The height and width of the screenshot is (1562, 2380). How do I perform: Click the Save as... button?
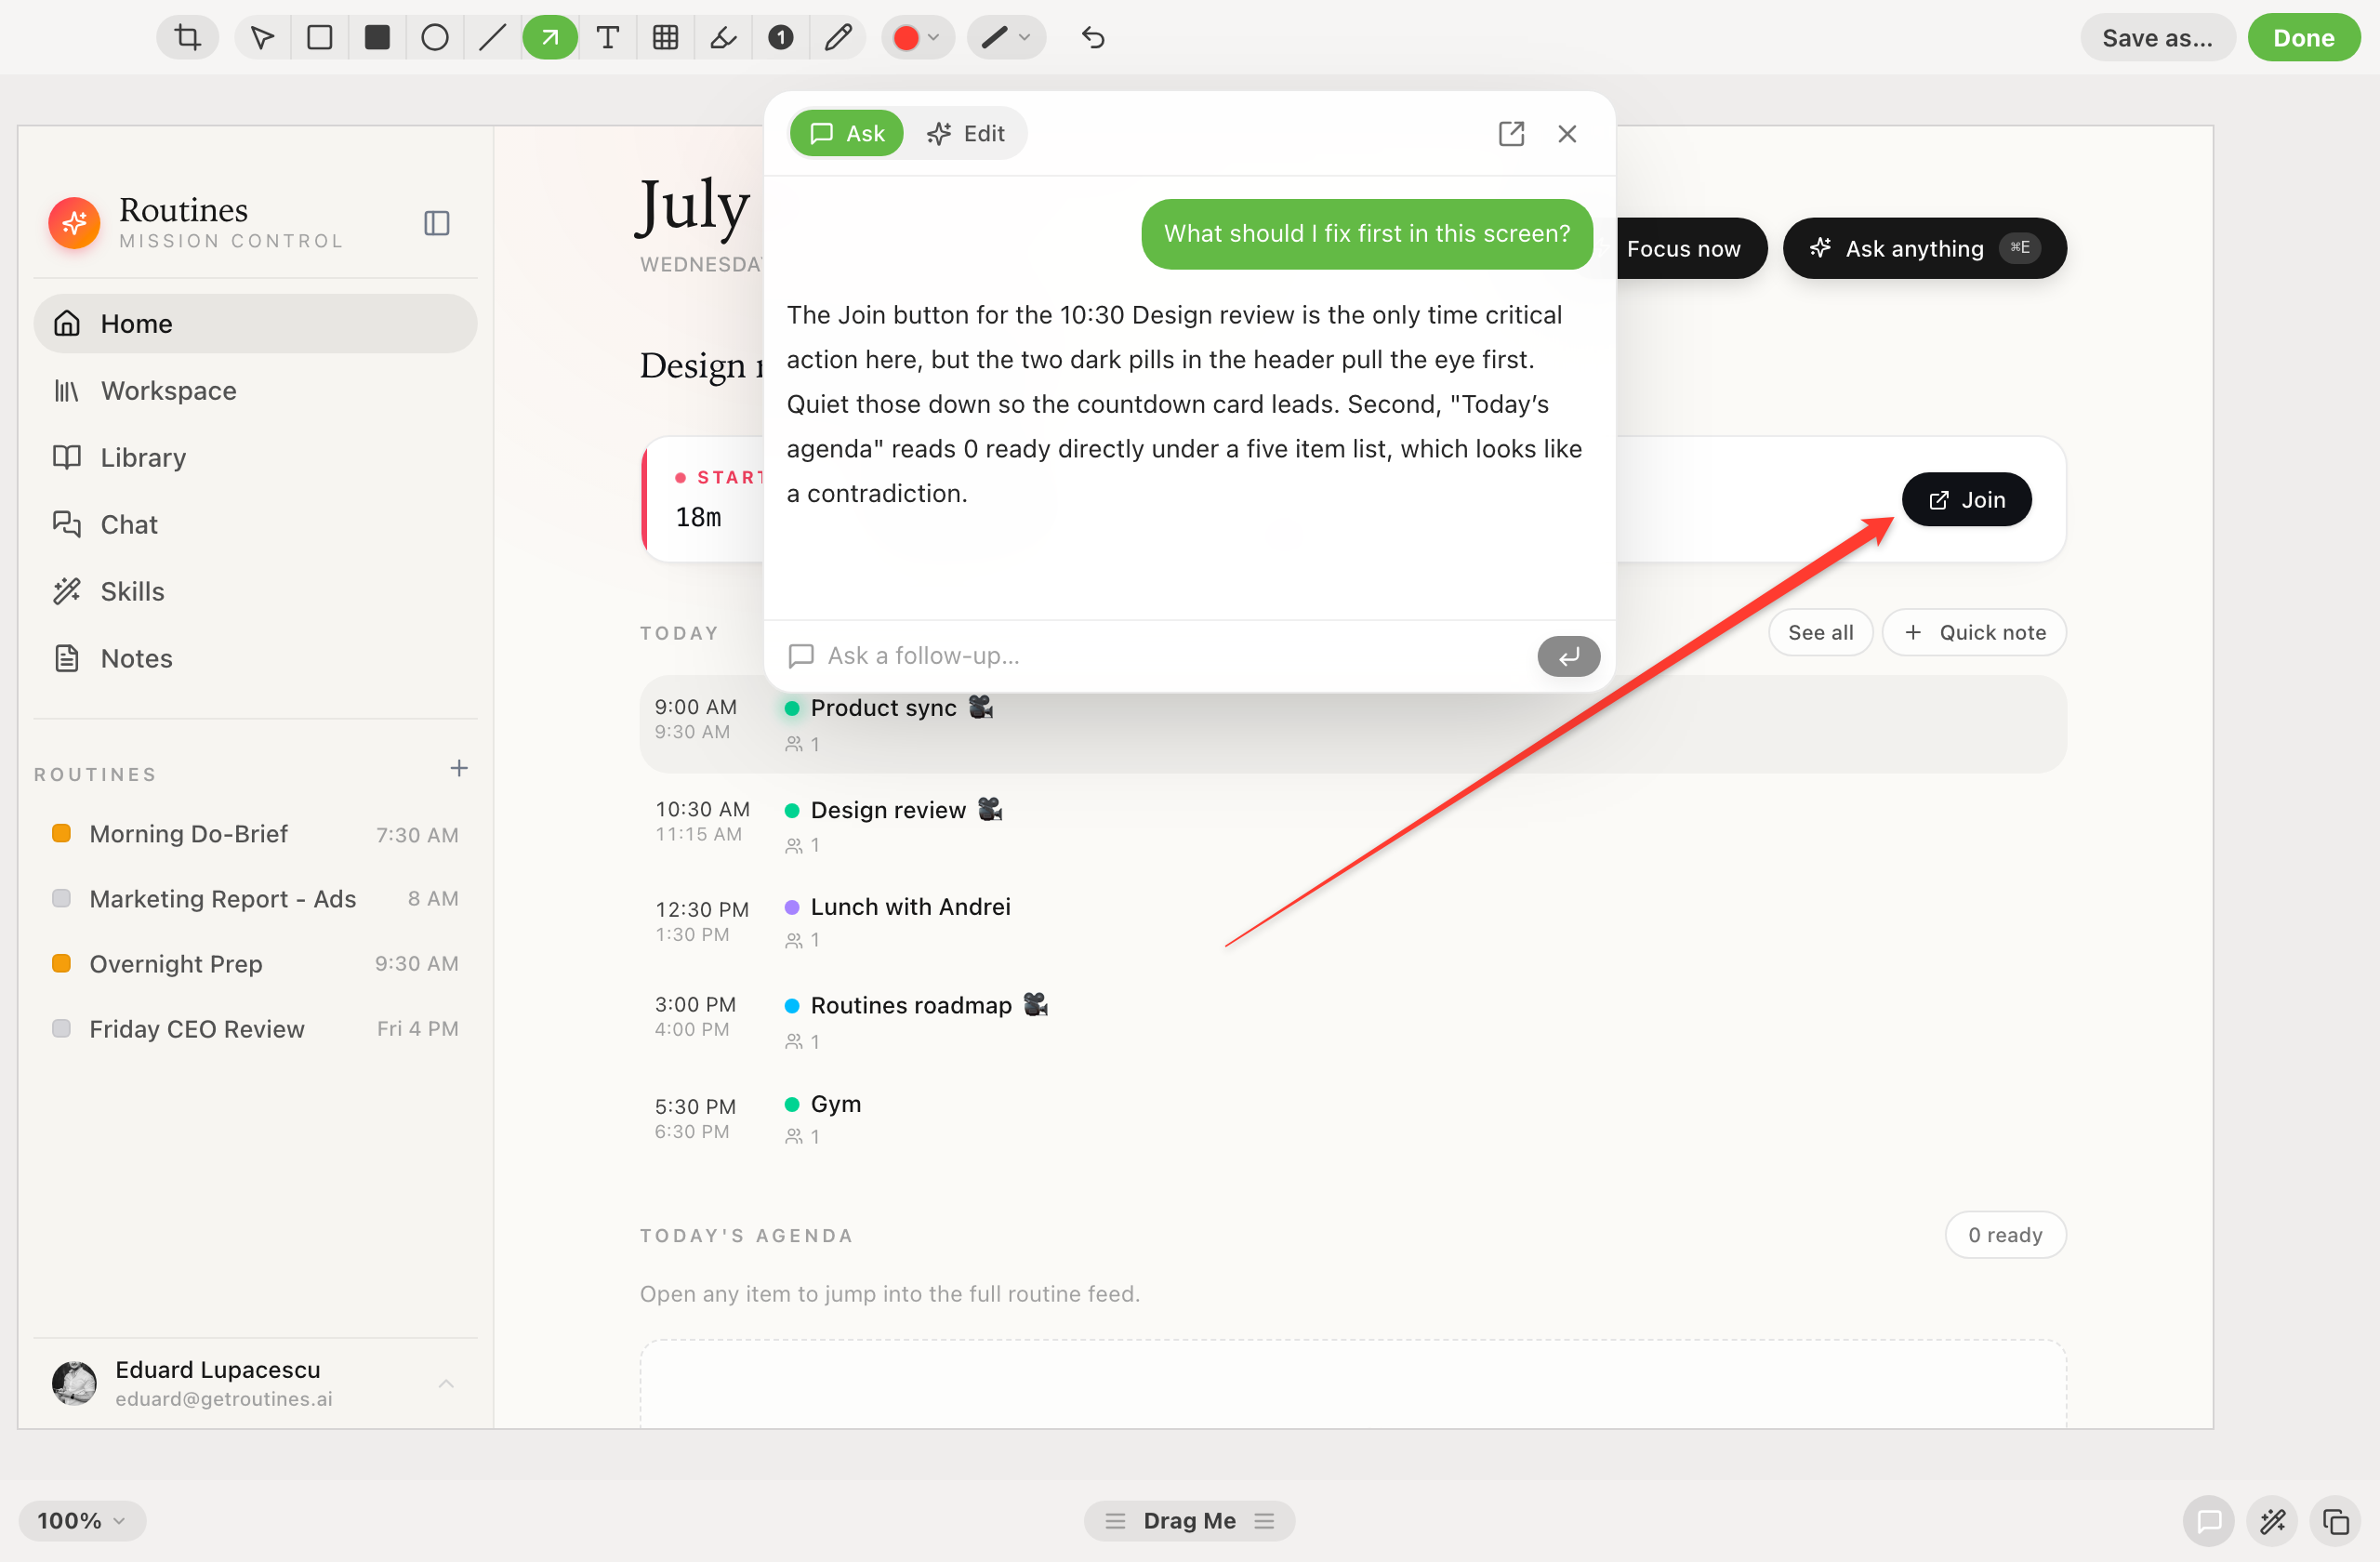pos(2157,38)
